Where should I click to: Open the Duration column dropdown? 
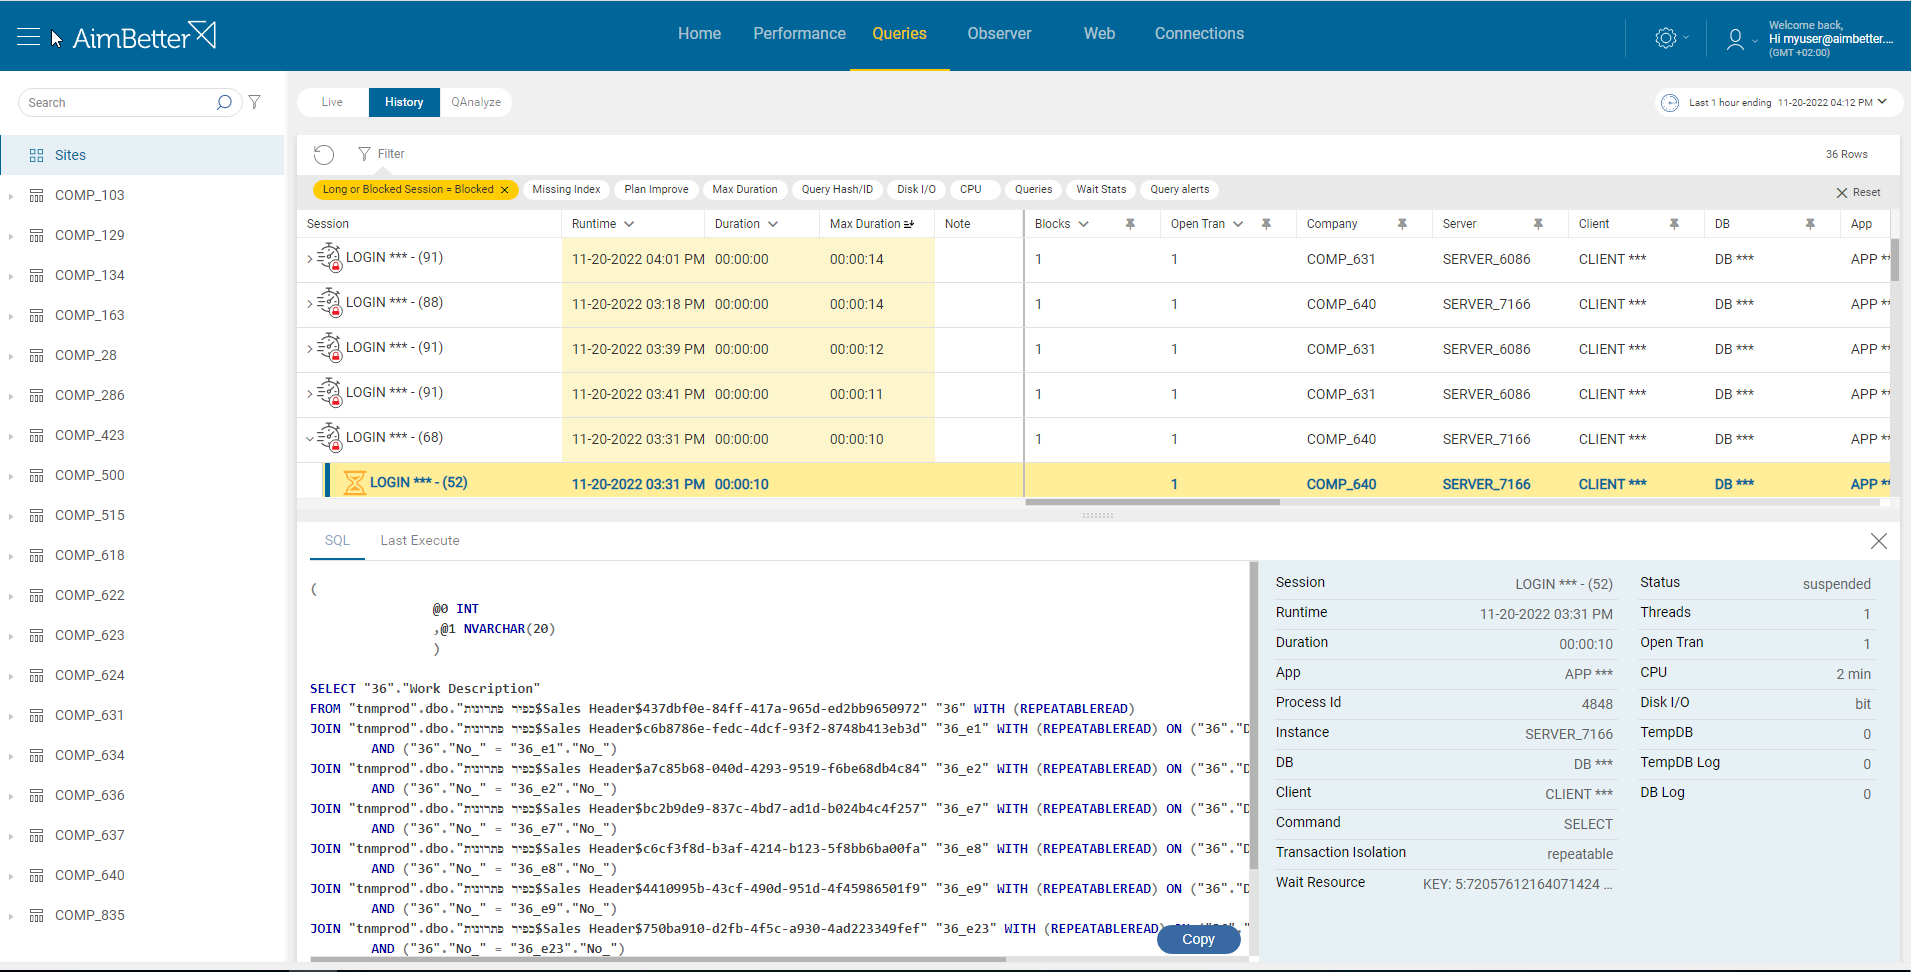click(773, 224)
